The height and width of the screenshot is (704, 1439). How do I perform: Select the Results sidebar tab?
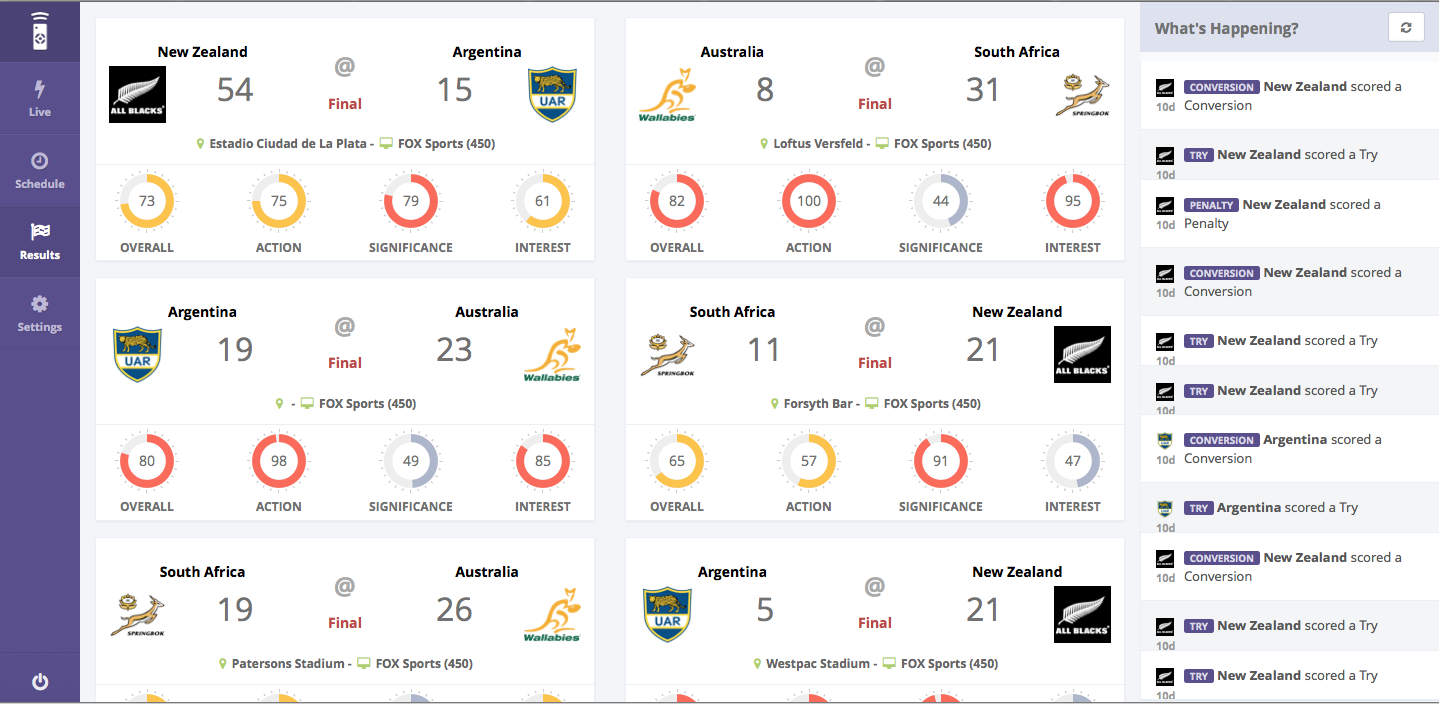40,242
